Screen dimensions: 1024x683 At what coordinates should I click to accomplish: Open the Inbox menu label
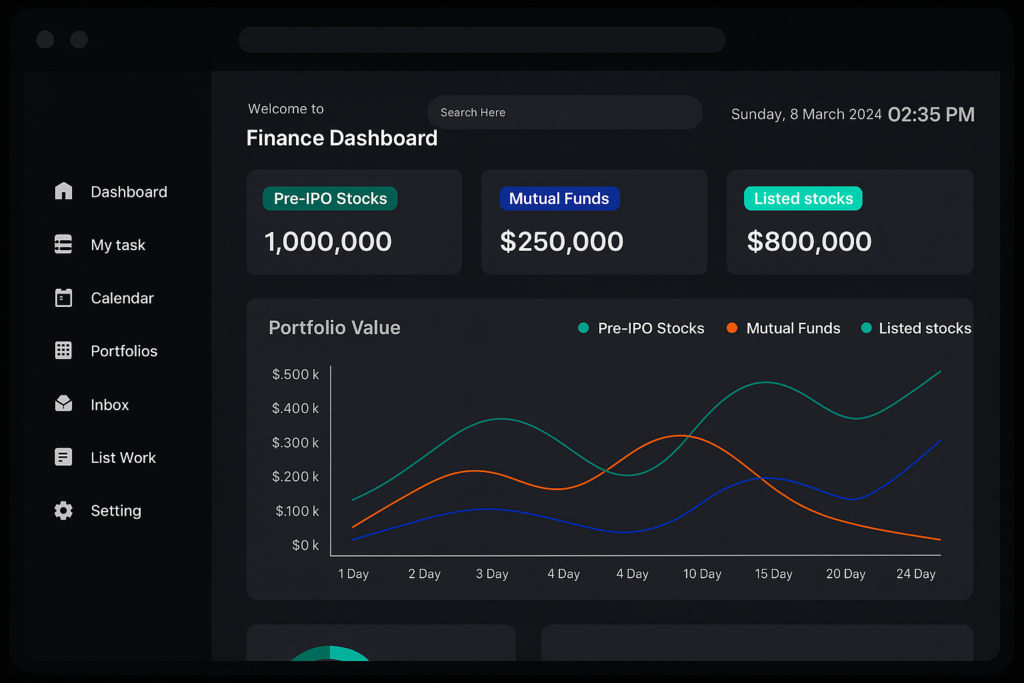(x=110, y=405)
